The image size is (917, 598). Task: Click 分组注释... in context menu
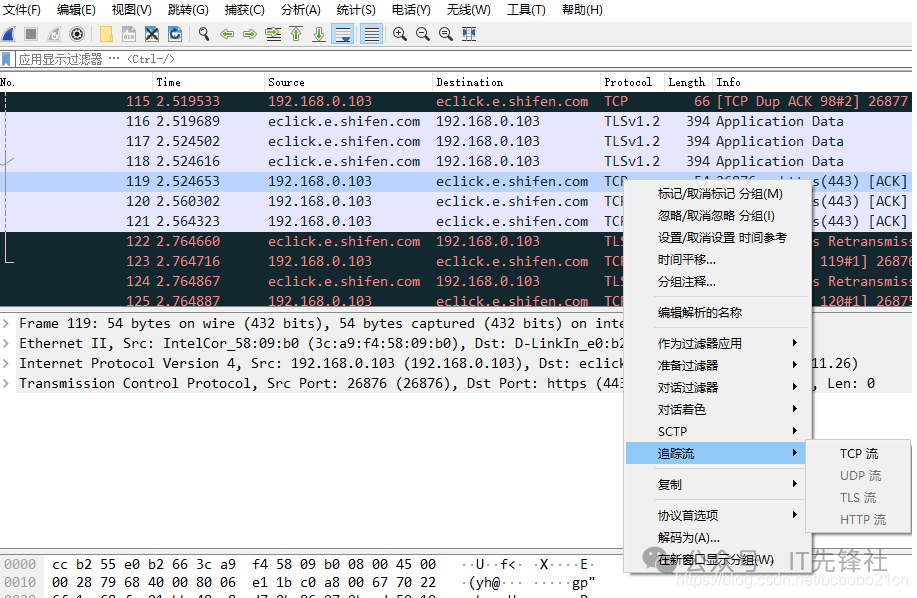tap(686, 282)
